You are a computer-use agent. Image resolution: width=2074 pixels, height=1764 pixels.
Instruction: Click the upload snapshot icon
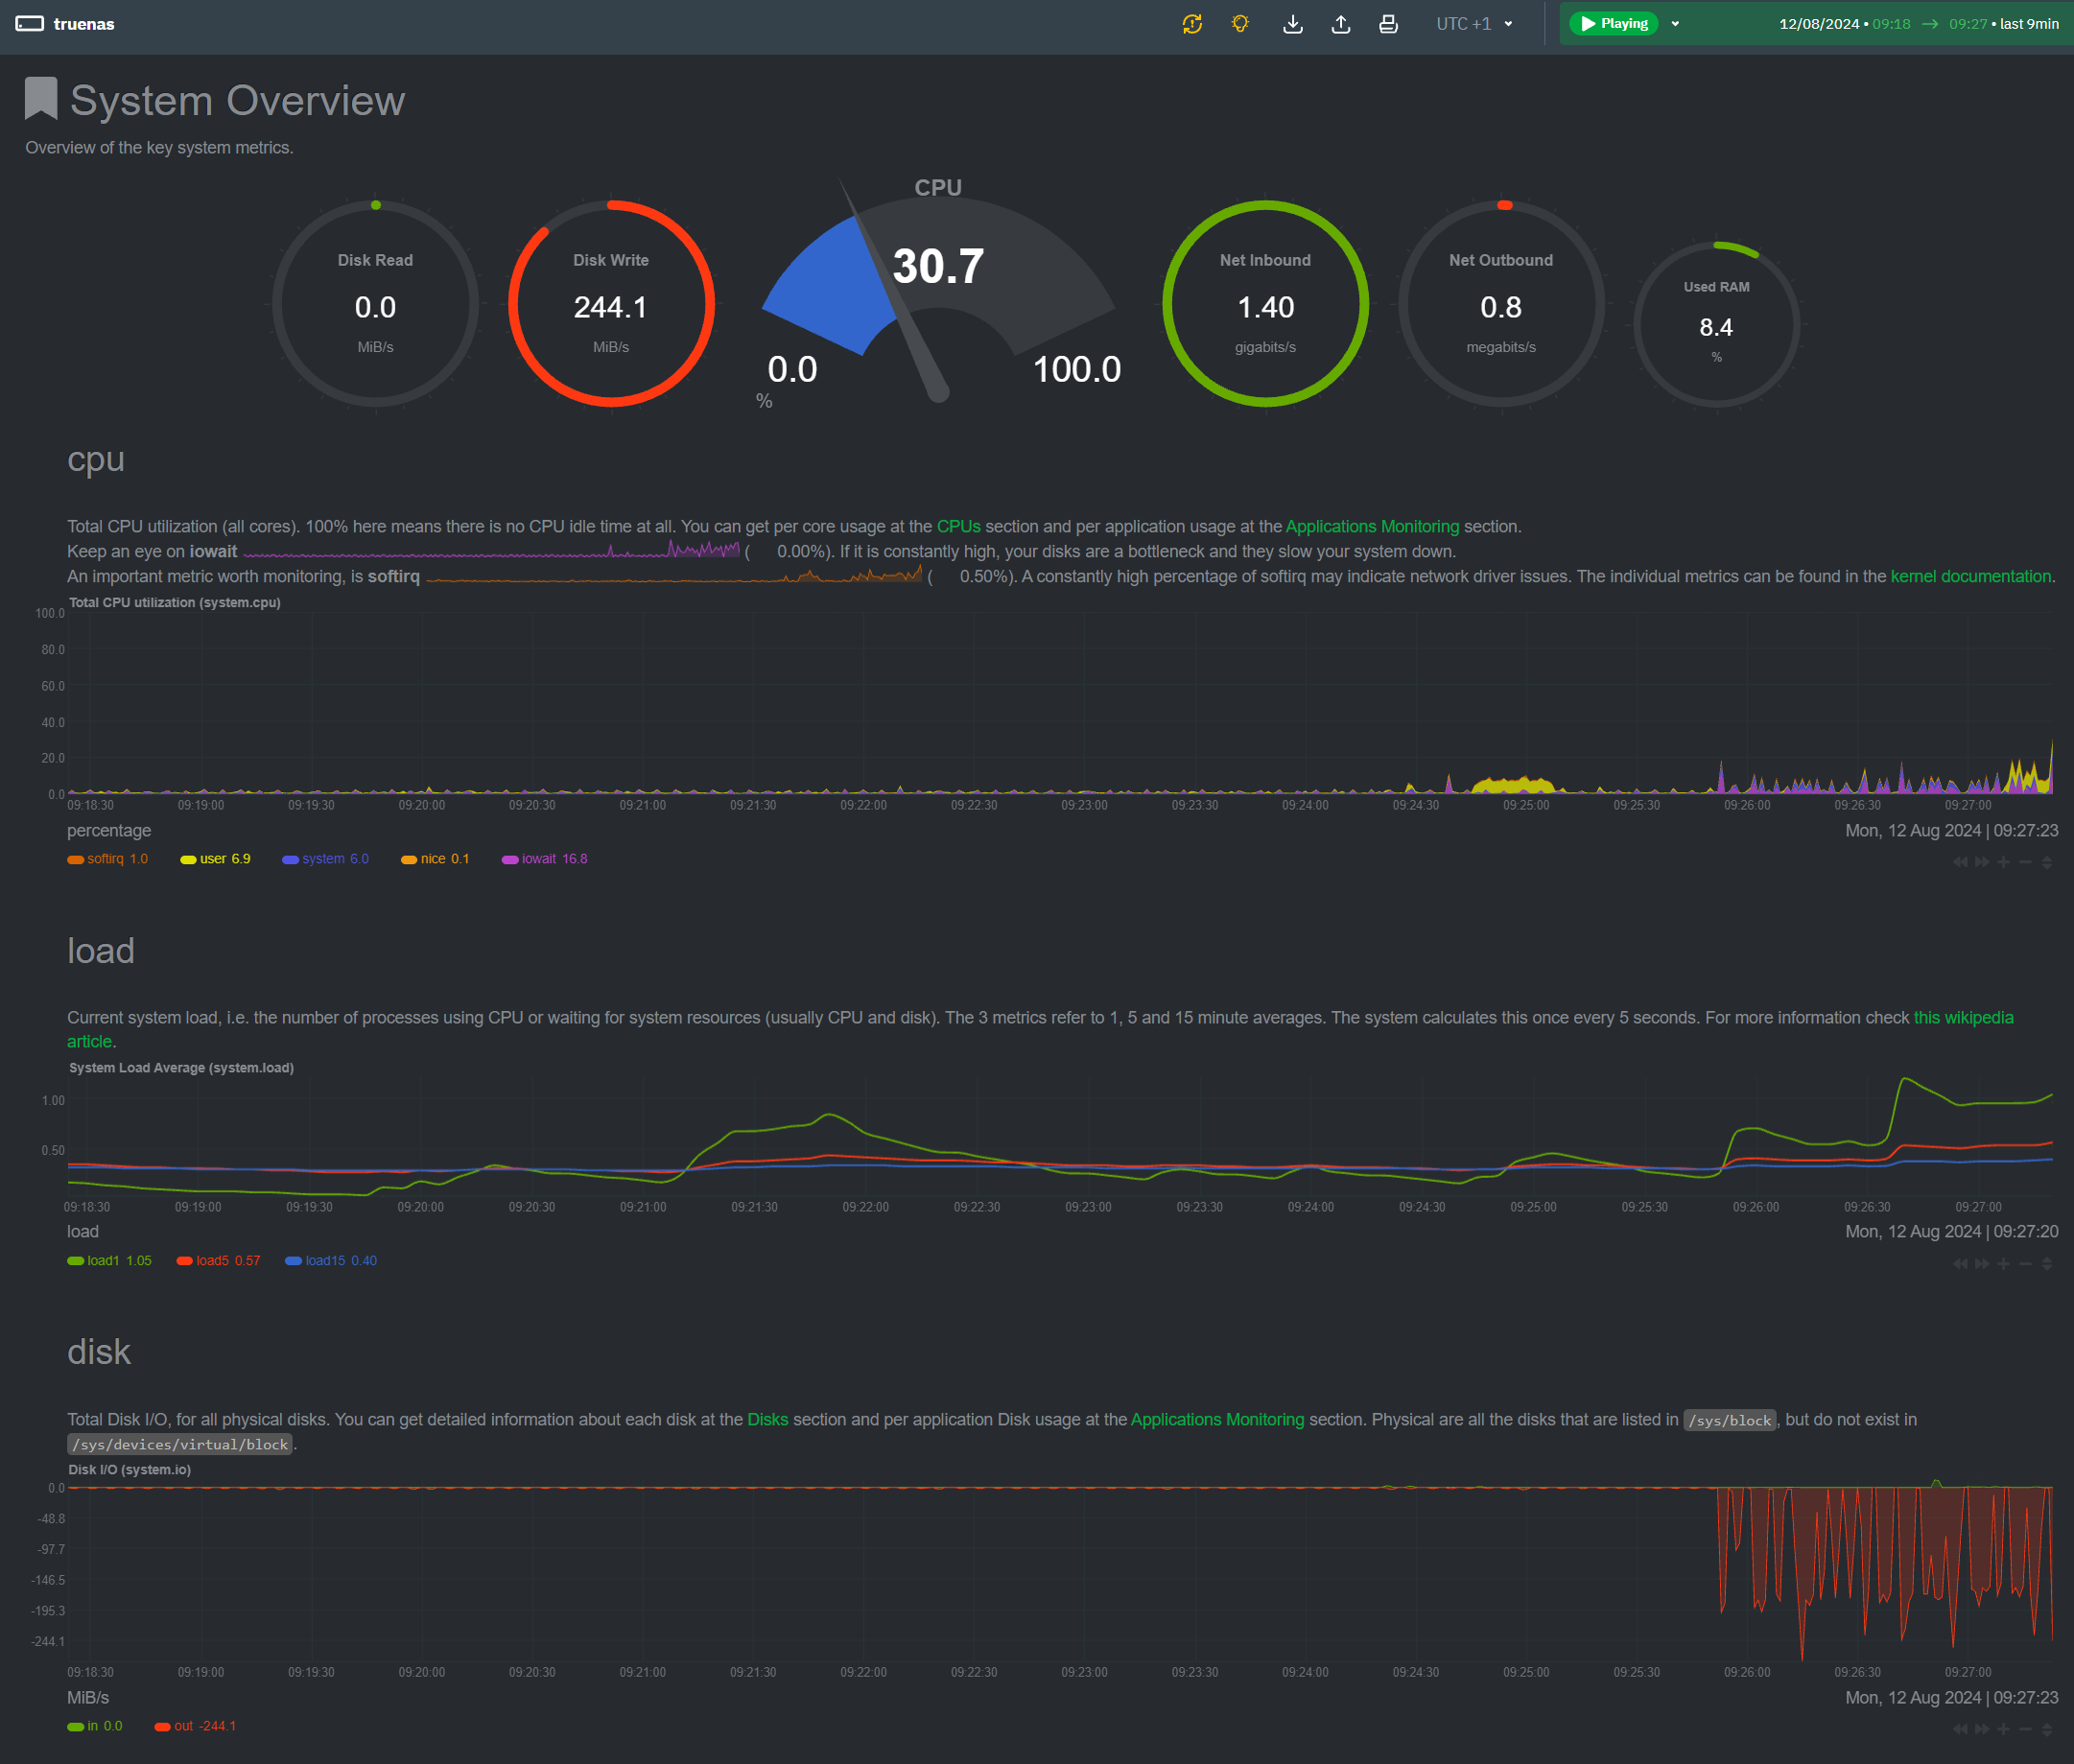pos(1341,24)
